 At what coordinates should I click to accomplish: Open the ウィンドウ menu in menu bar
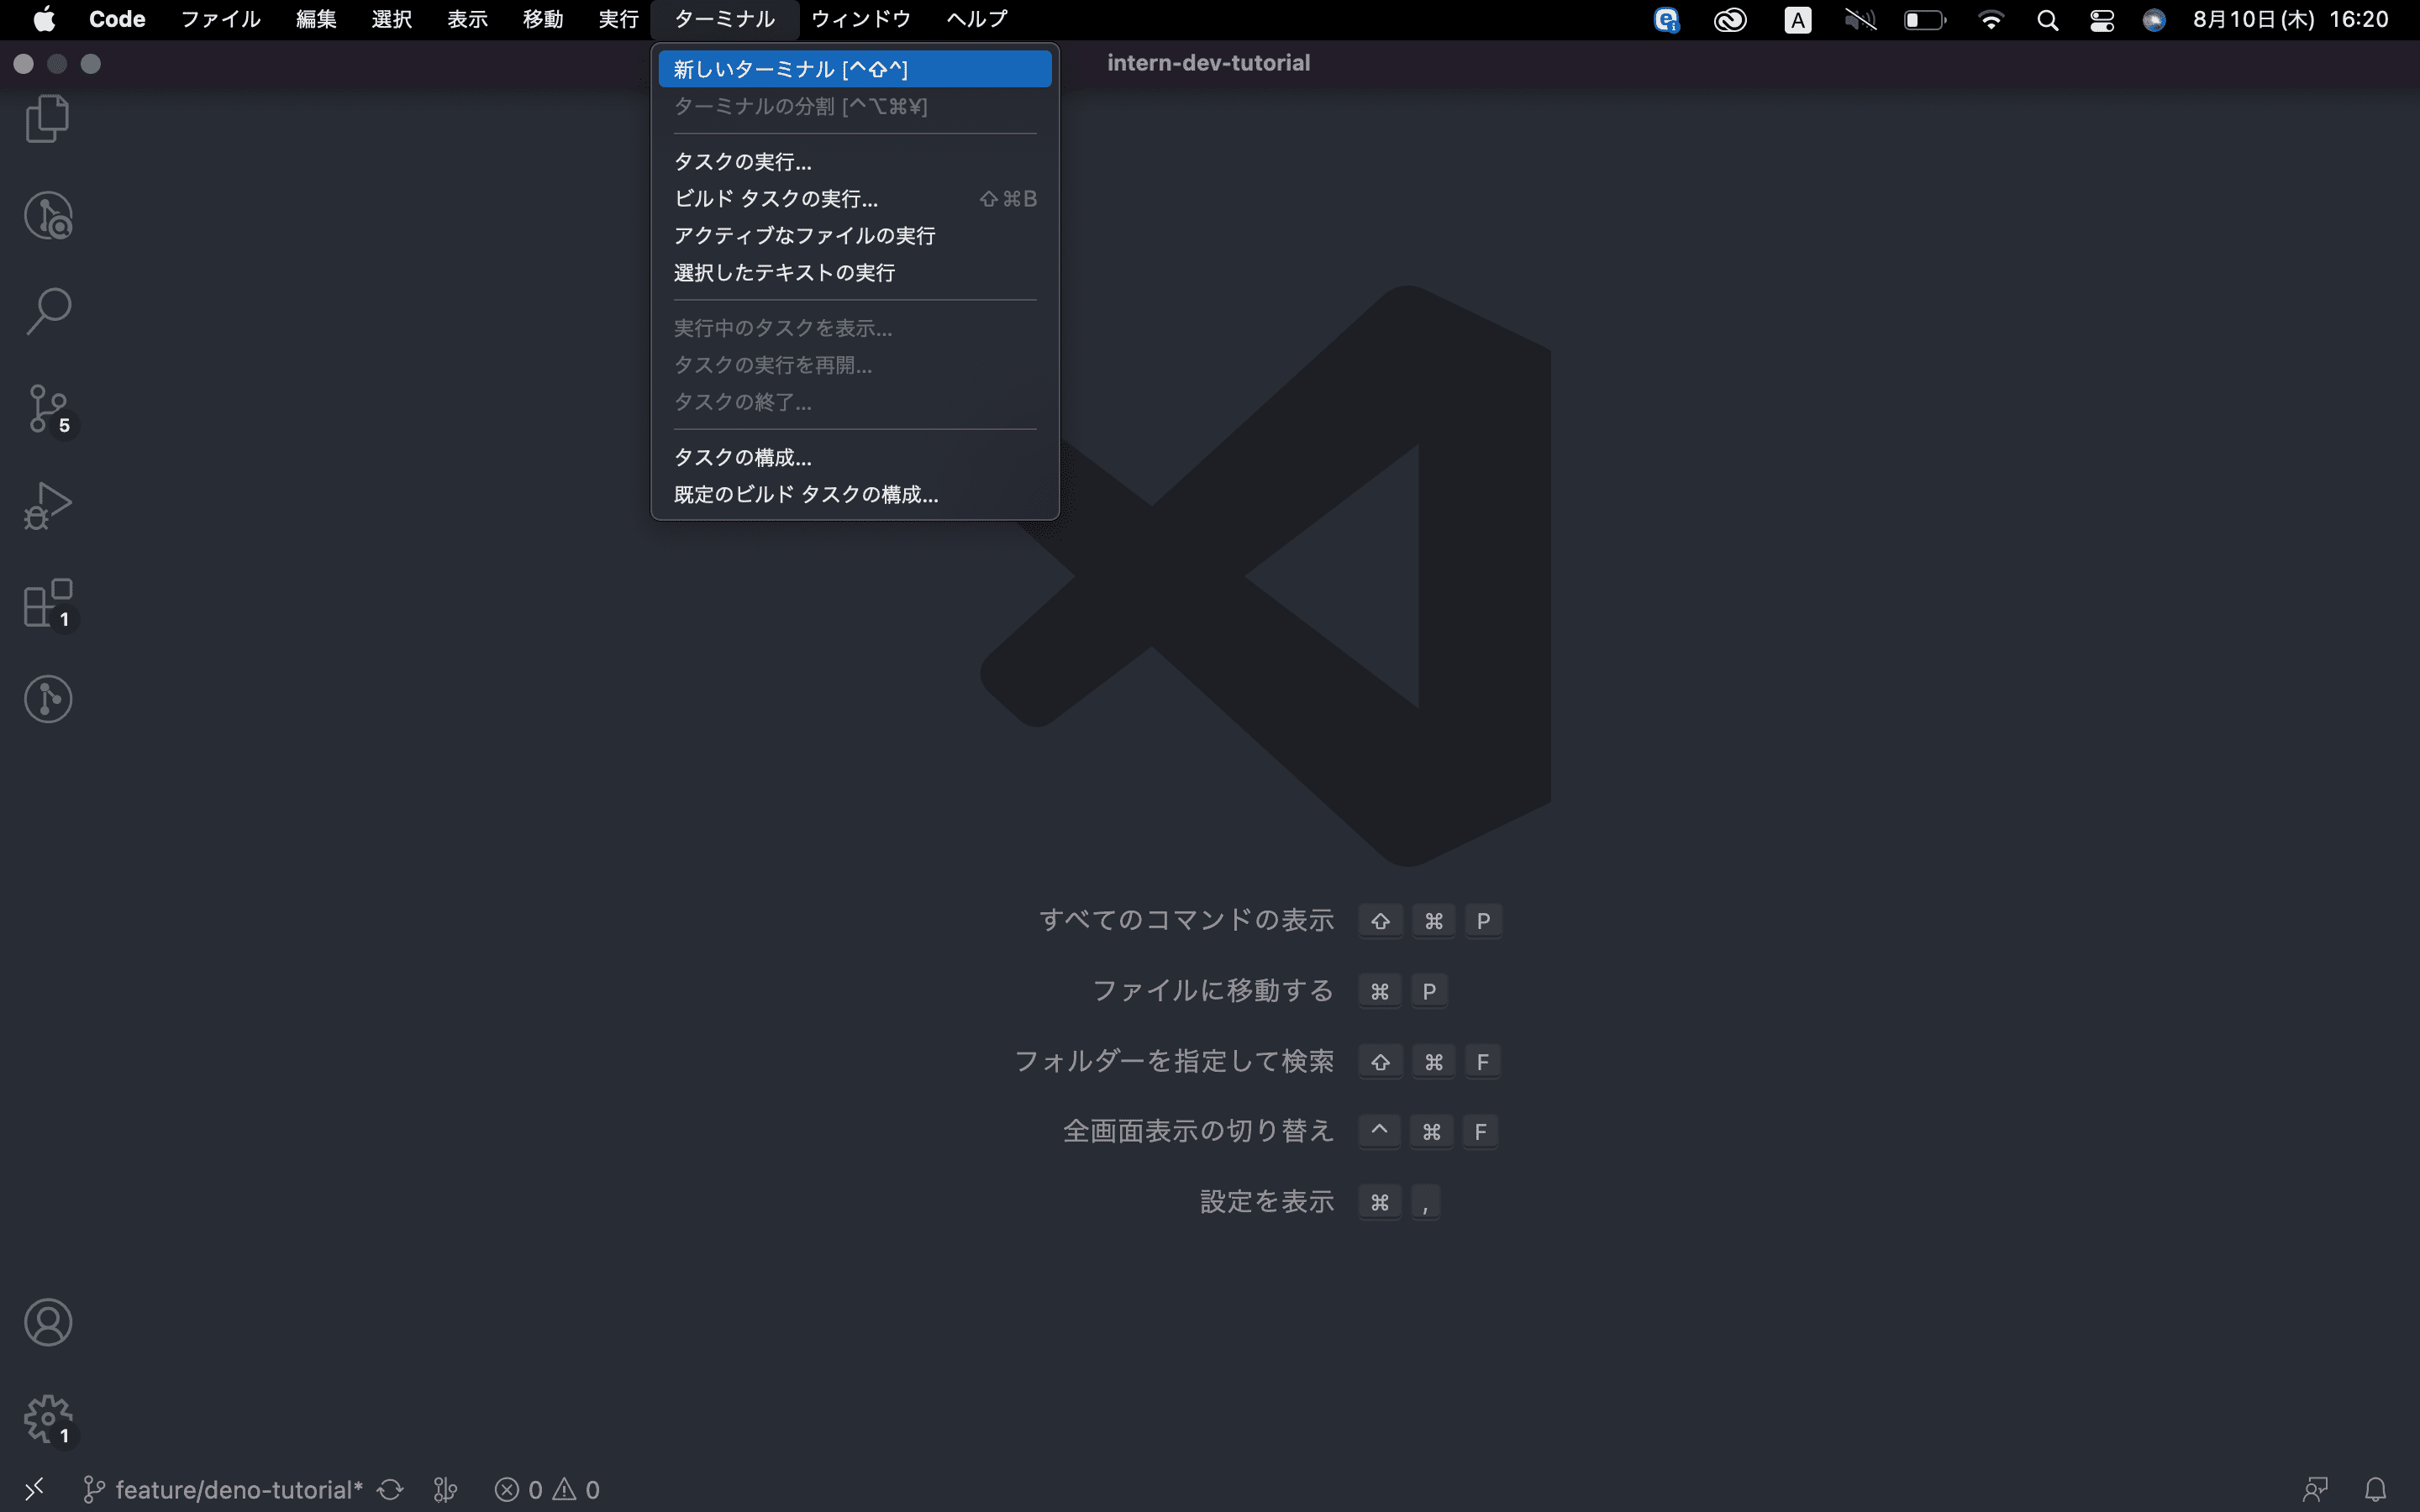861,19
